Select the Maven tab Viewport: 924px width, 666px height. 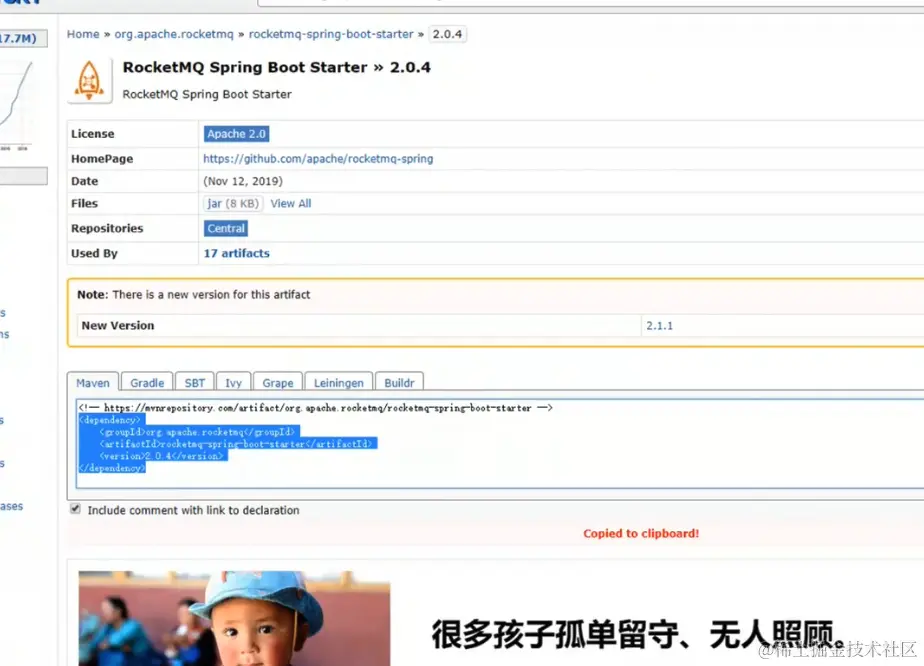coord(93,382)
